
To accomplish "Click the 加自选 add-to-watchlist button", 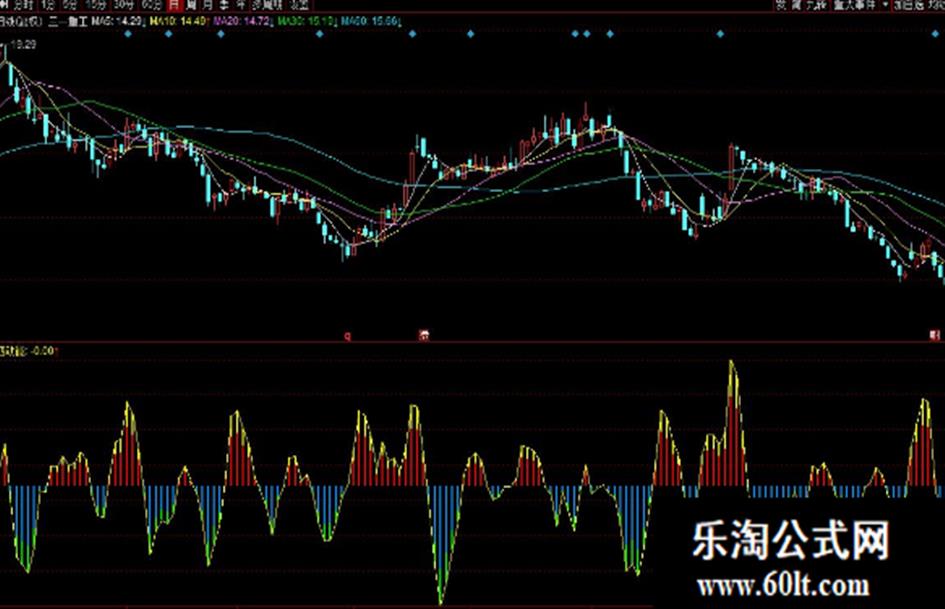I will pyautogui.click(x=909, y=5).
